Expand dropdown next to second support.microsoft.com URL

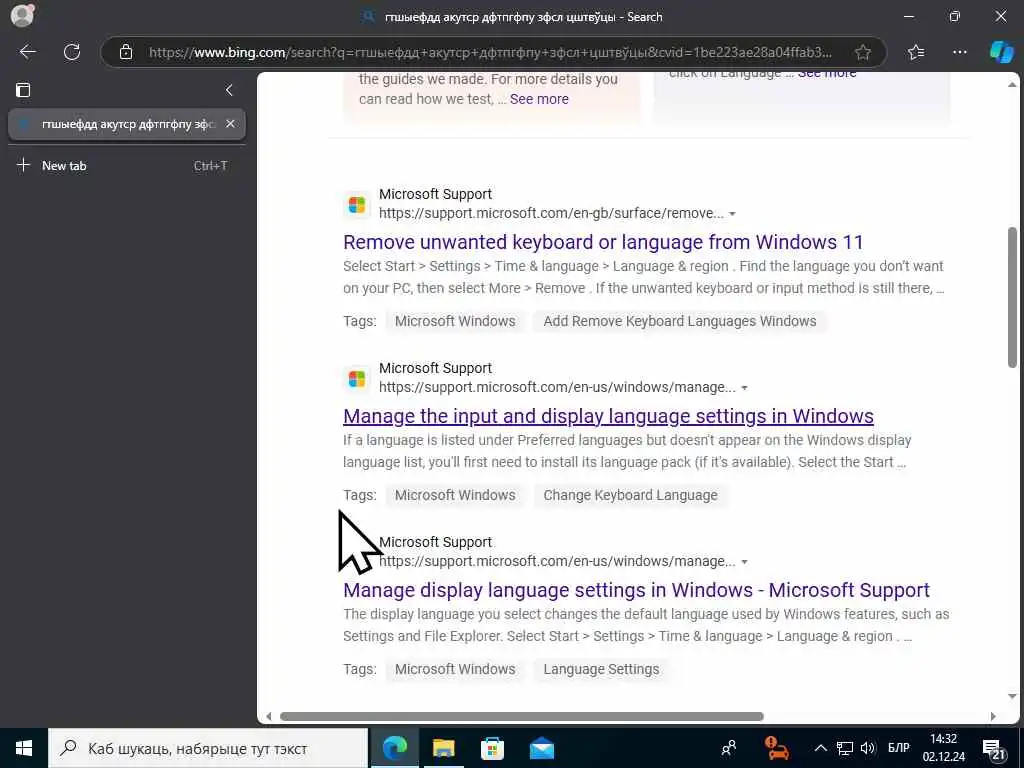[744, 388]
